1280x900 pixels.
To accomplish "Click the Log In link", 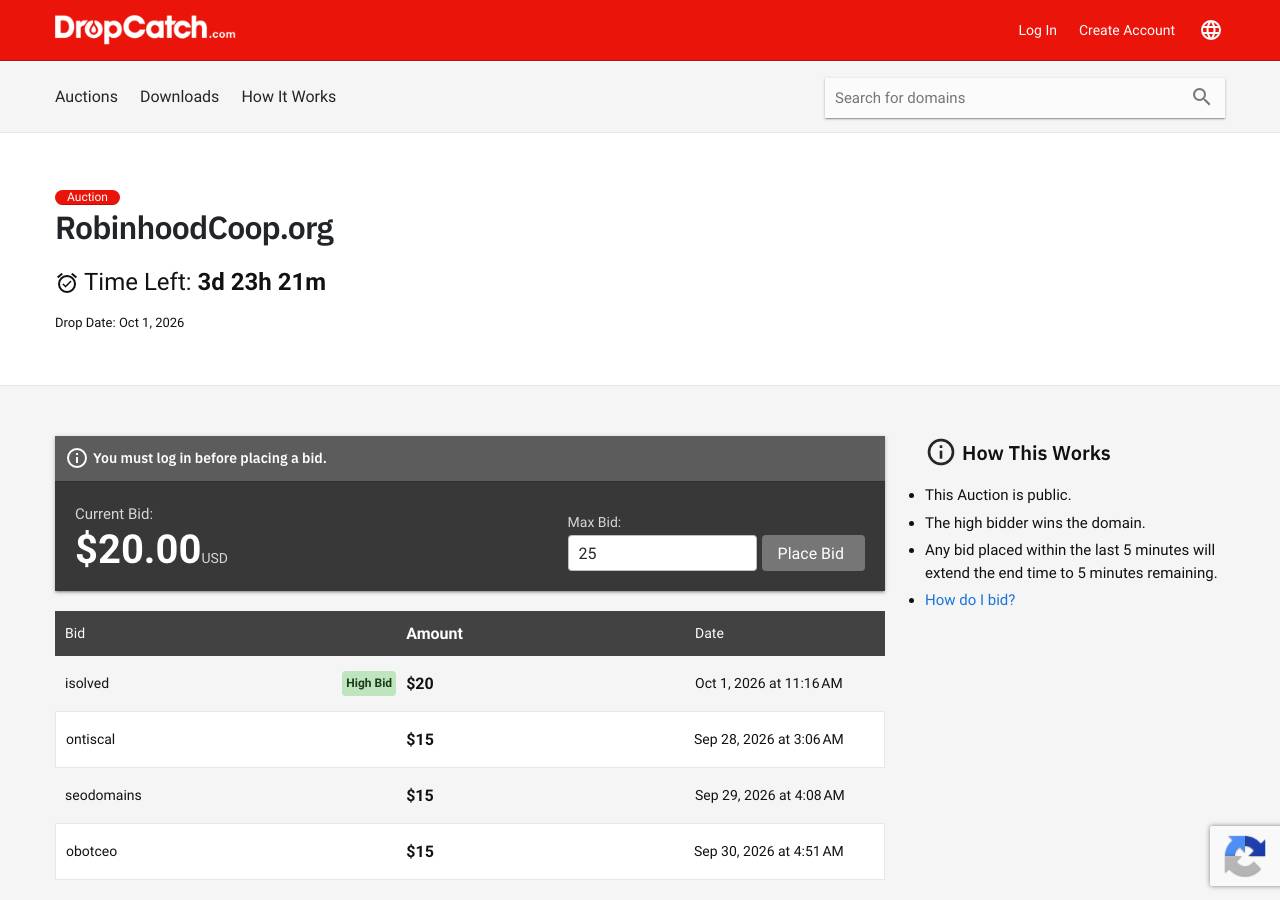I will pos(1037,30).
